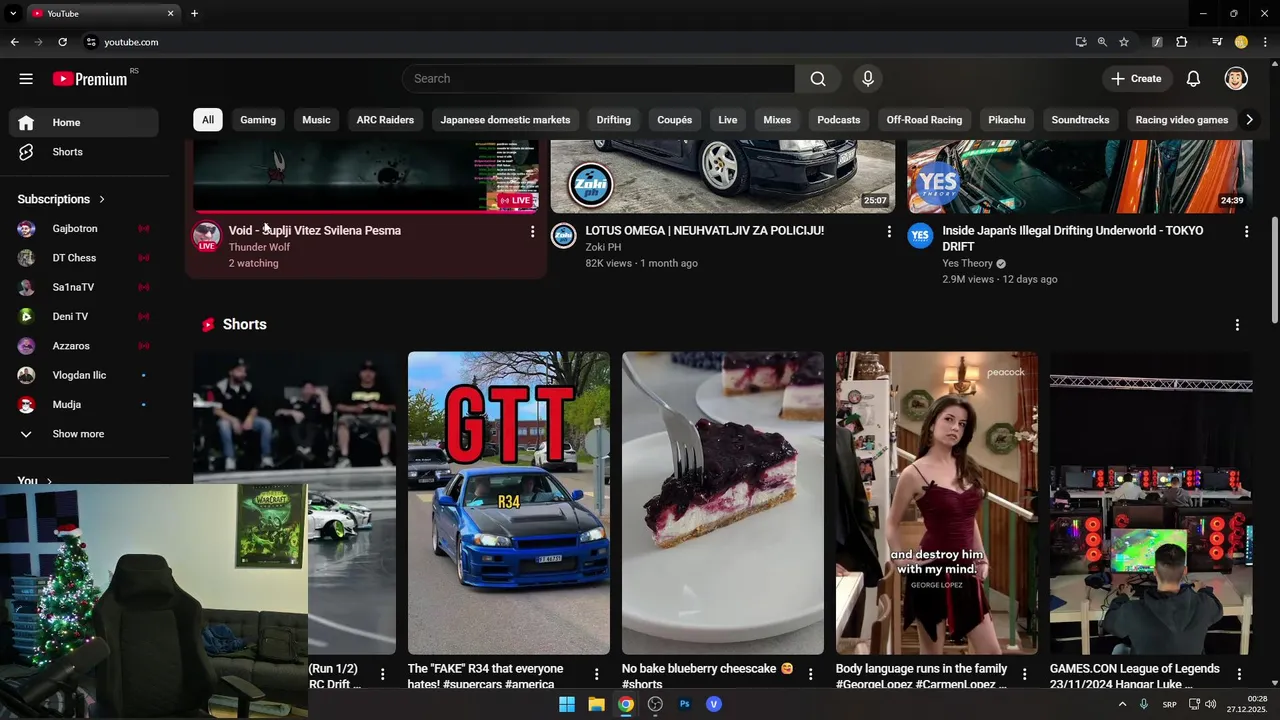This screenshot has width=1280, height=720.
Task: Open Deni TV subscription channel
Action: click(x=84, y=317)
